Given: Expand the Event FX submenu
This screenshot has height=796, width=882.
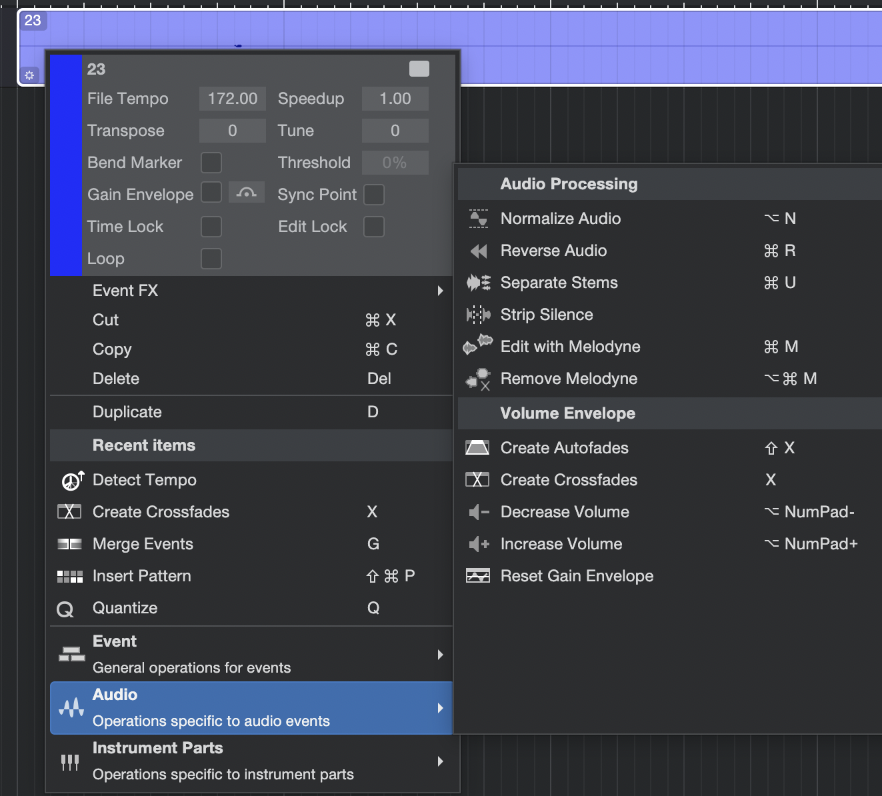Looking at the screenshot, I should pos(250,291).
